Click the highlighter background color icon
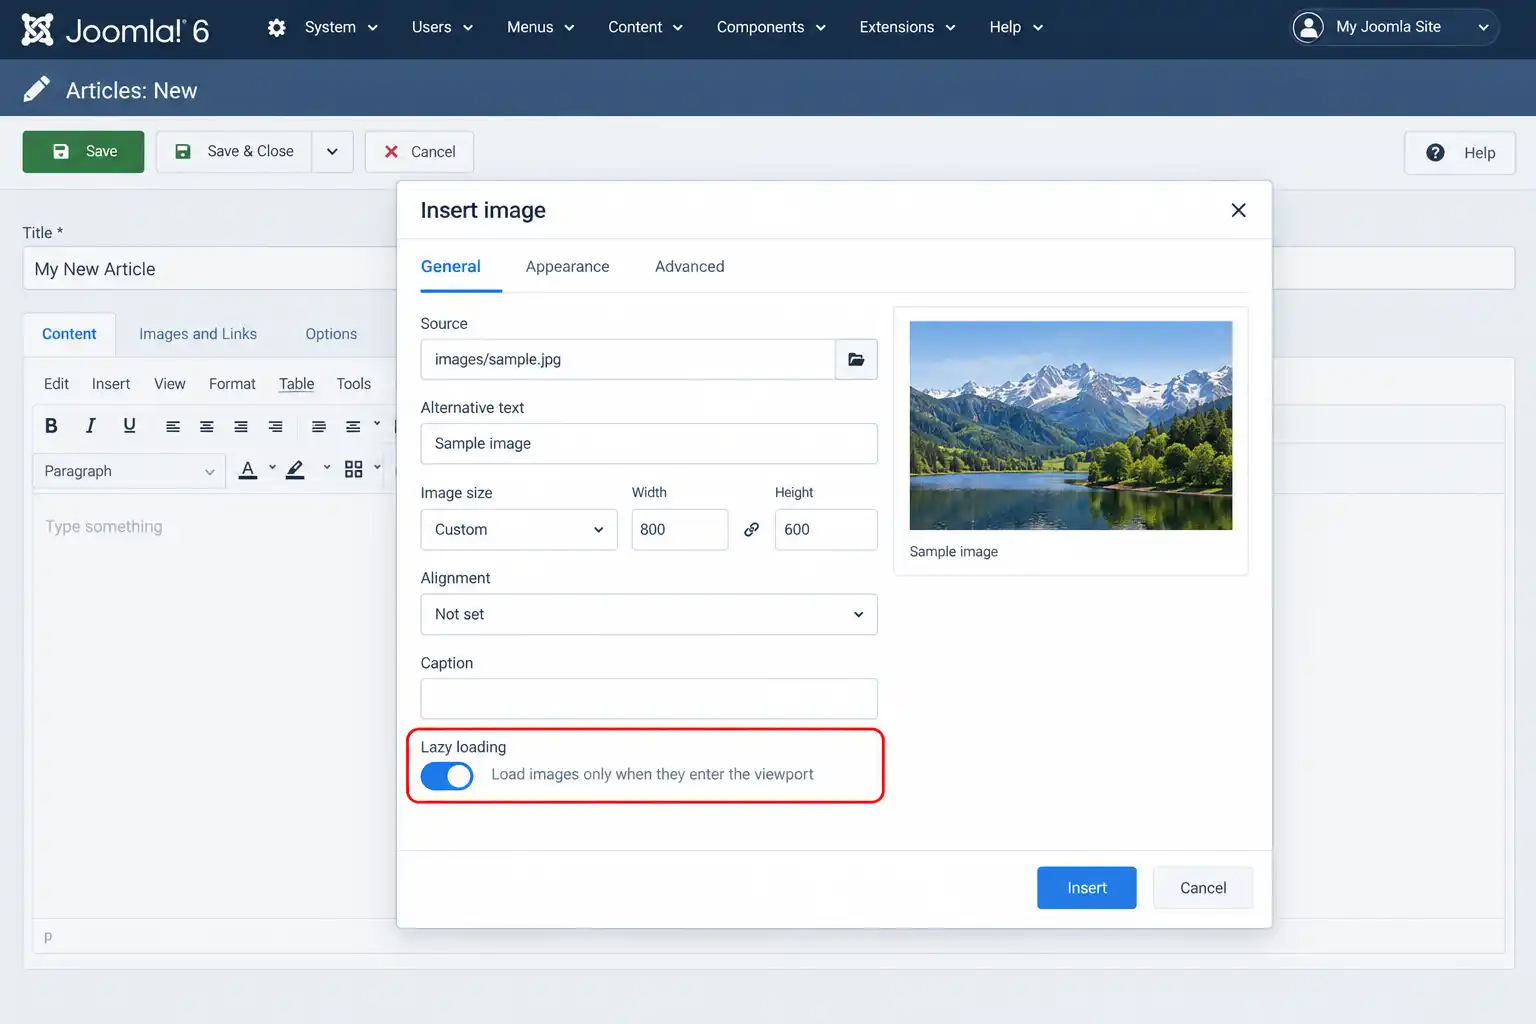1536x1024 pixels. coord(295,470)
